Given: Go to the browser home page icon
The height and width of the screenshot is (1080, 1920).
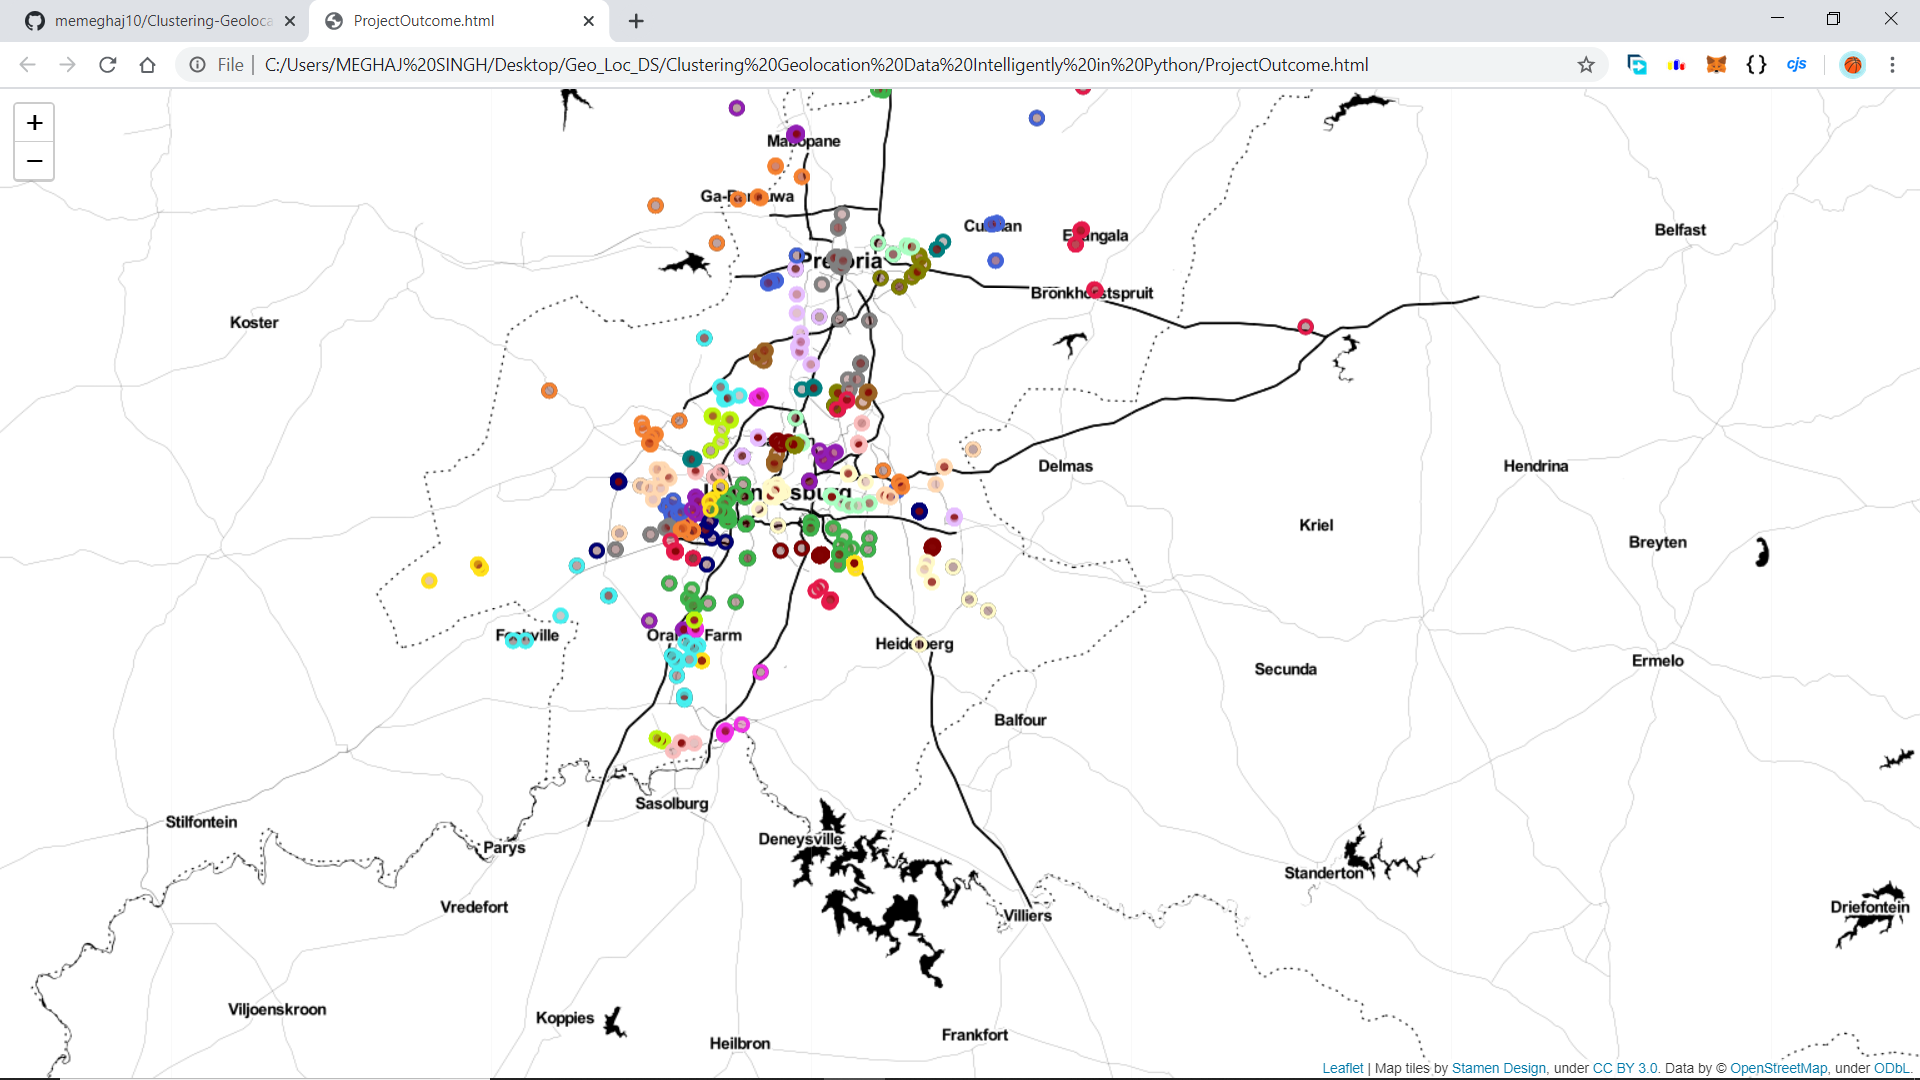Looking at the screenshot, I should pos(148,65).
